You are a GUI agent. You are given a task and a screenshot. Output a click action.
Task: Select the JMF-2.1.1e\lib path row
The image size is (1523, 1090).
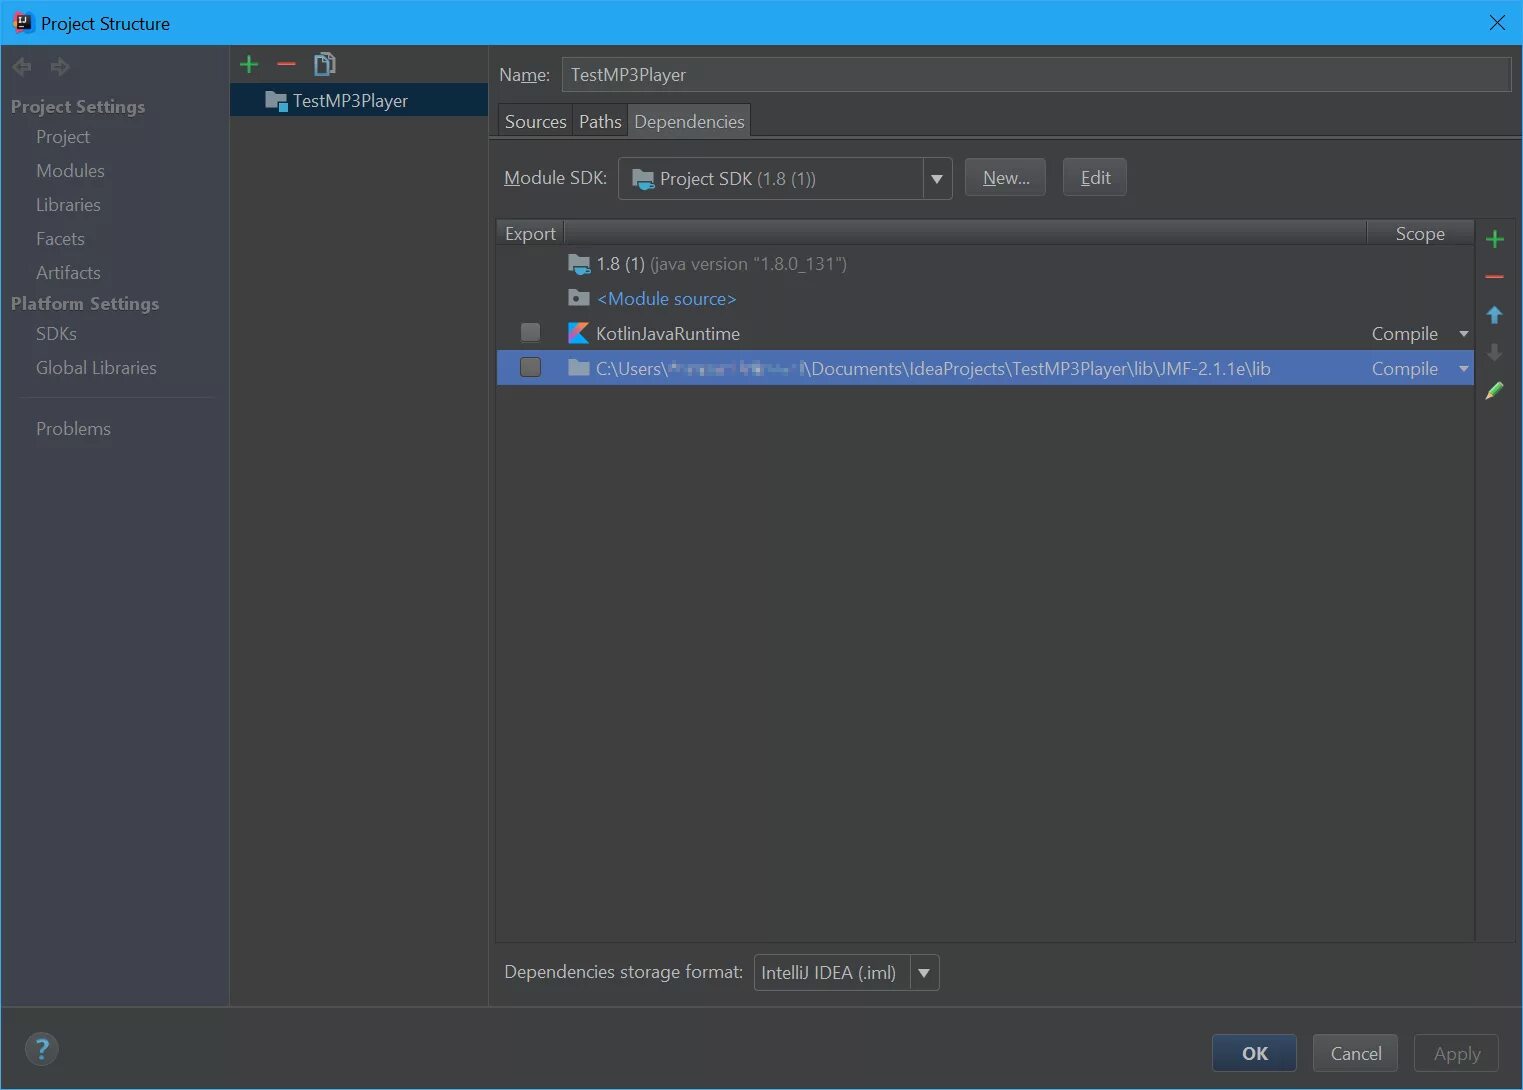click(985, 368)
